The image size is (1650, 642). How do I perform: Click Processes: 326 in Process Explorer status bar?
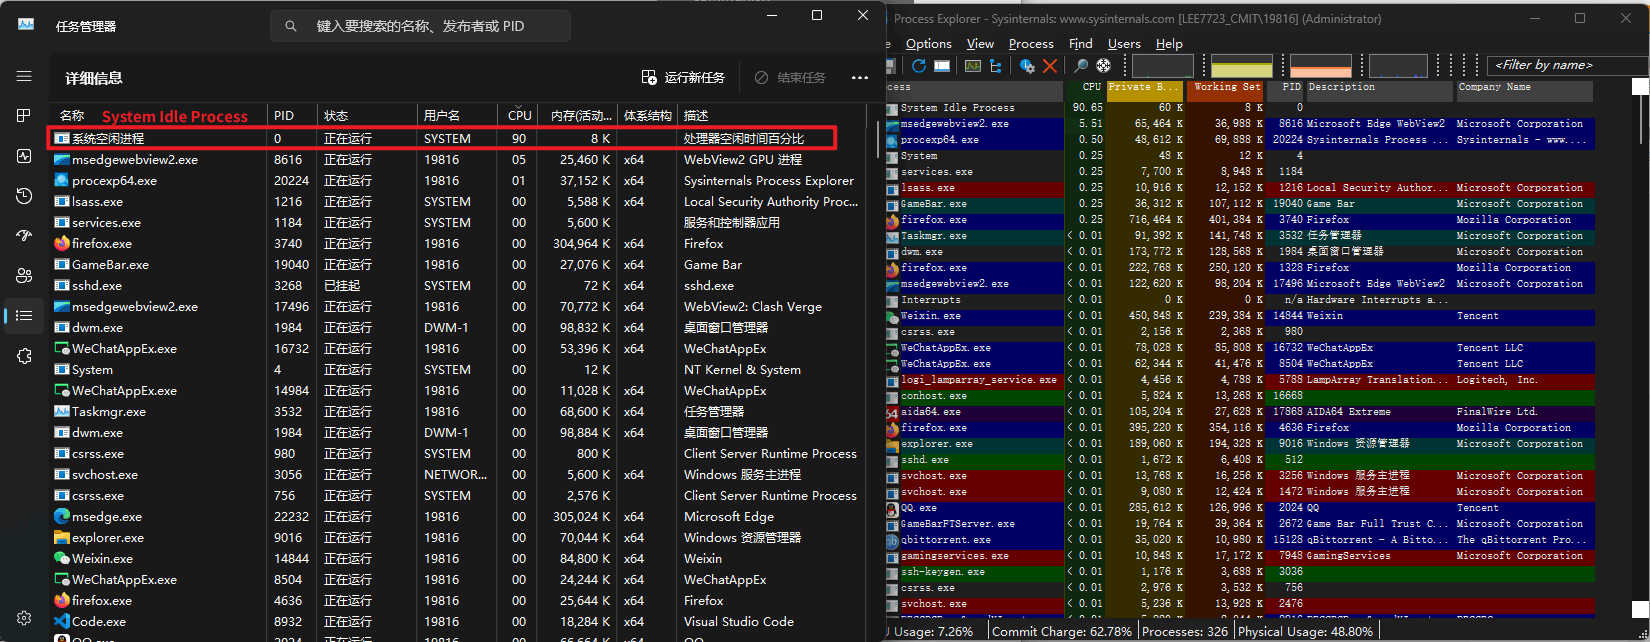click(x=1185, y=632)
